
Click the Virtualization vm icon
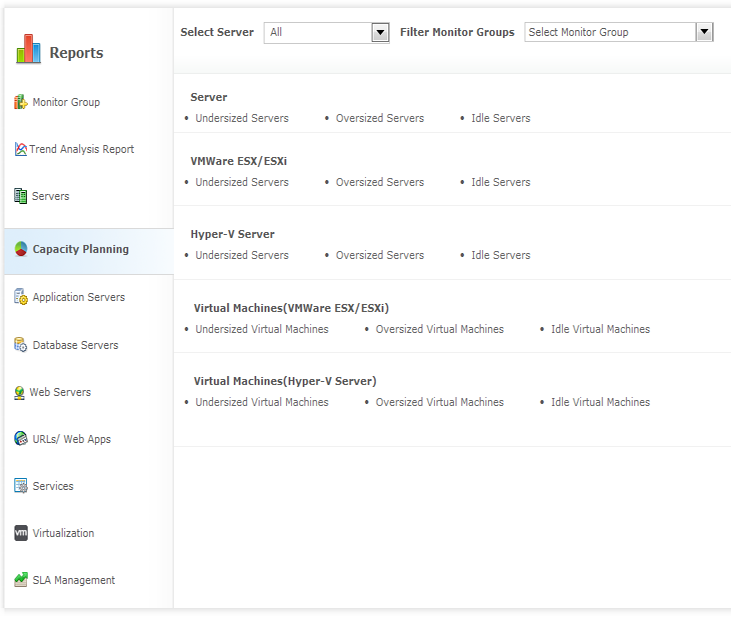(x=21, y=533)
